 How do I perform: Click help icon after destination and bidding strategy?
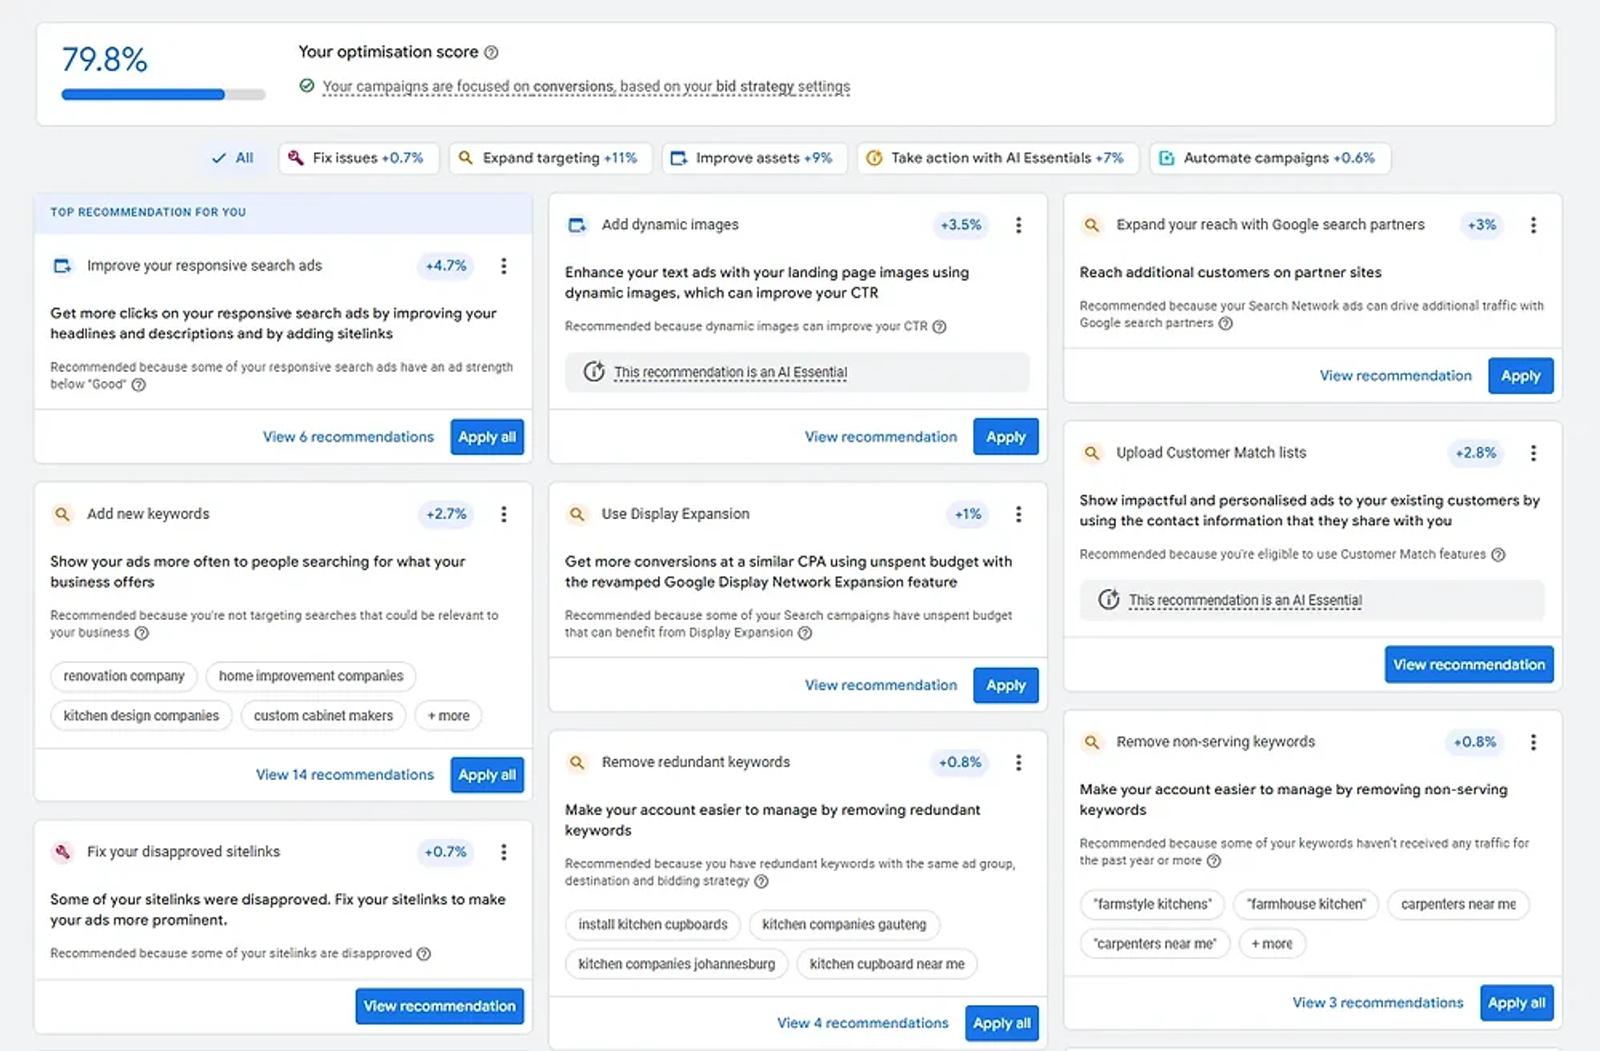(761, 881)
